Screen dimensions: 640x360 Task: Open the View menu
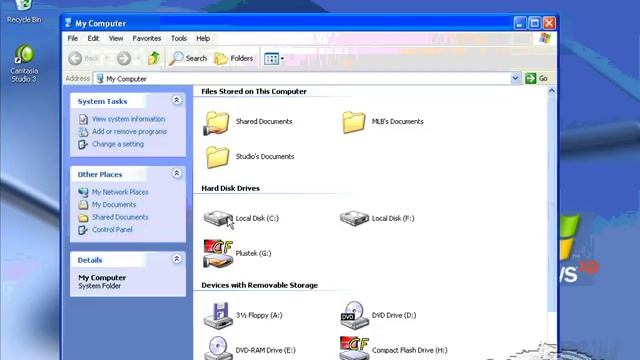(x=116, y=38)
